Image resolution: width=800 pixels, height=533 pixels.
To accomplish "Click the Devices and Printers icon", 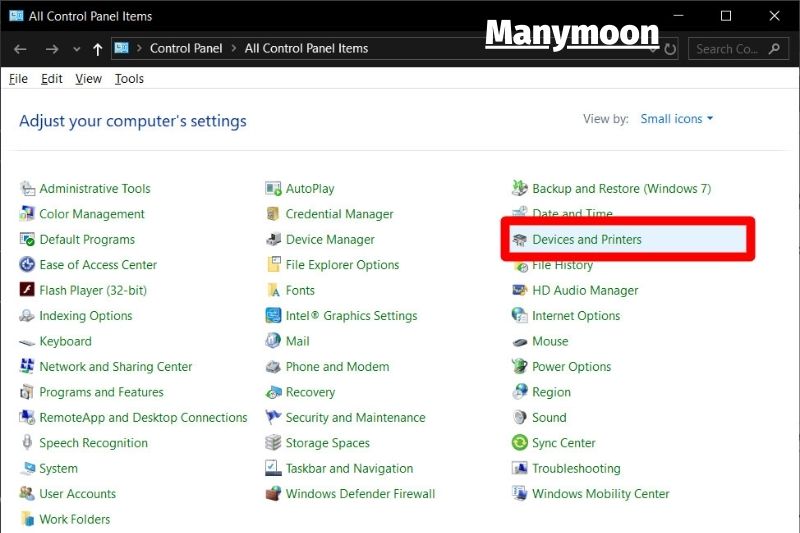I will click(x=520, y=240).
